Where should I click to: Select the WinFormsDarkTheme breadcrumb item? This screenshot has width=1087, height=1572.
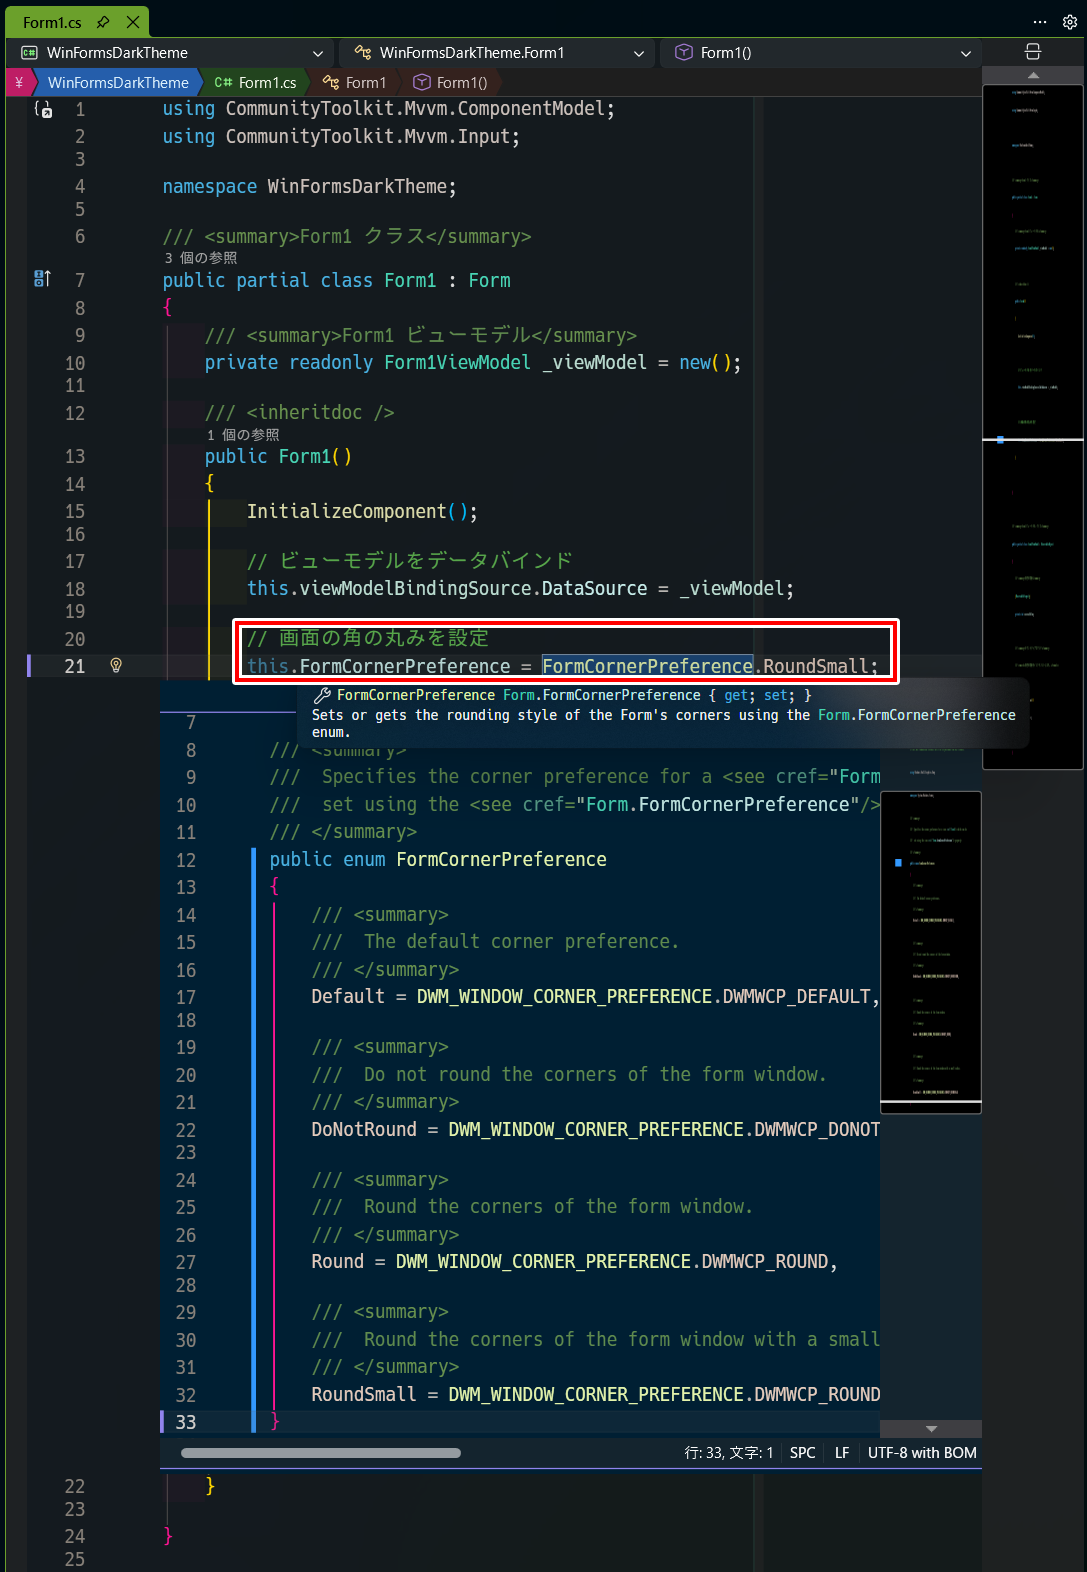pyautogui.click(x=118, y=83)
